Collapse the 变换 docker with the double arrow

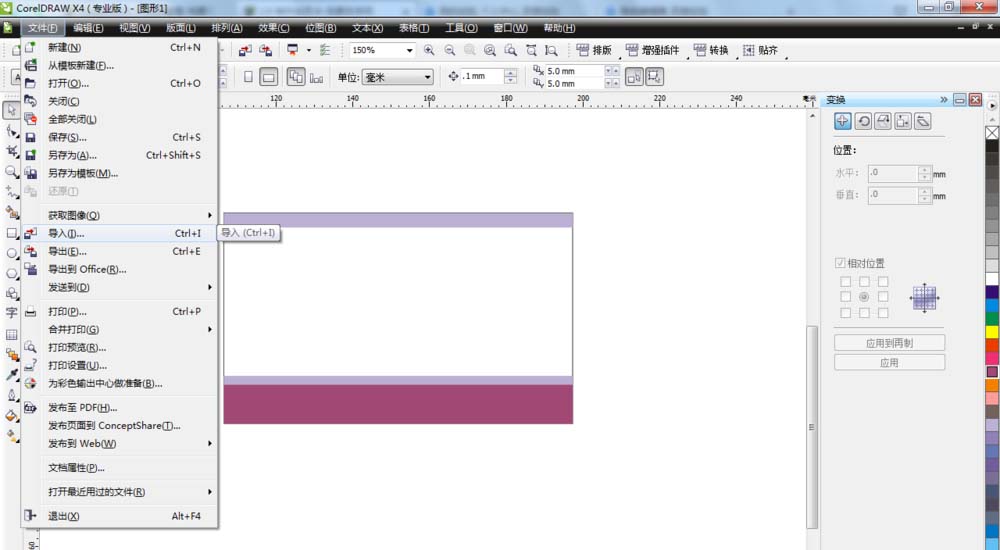pos(944,100)
